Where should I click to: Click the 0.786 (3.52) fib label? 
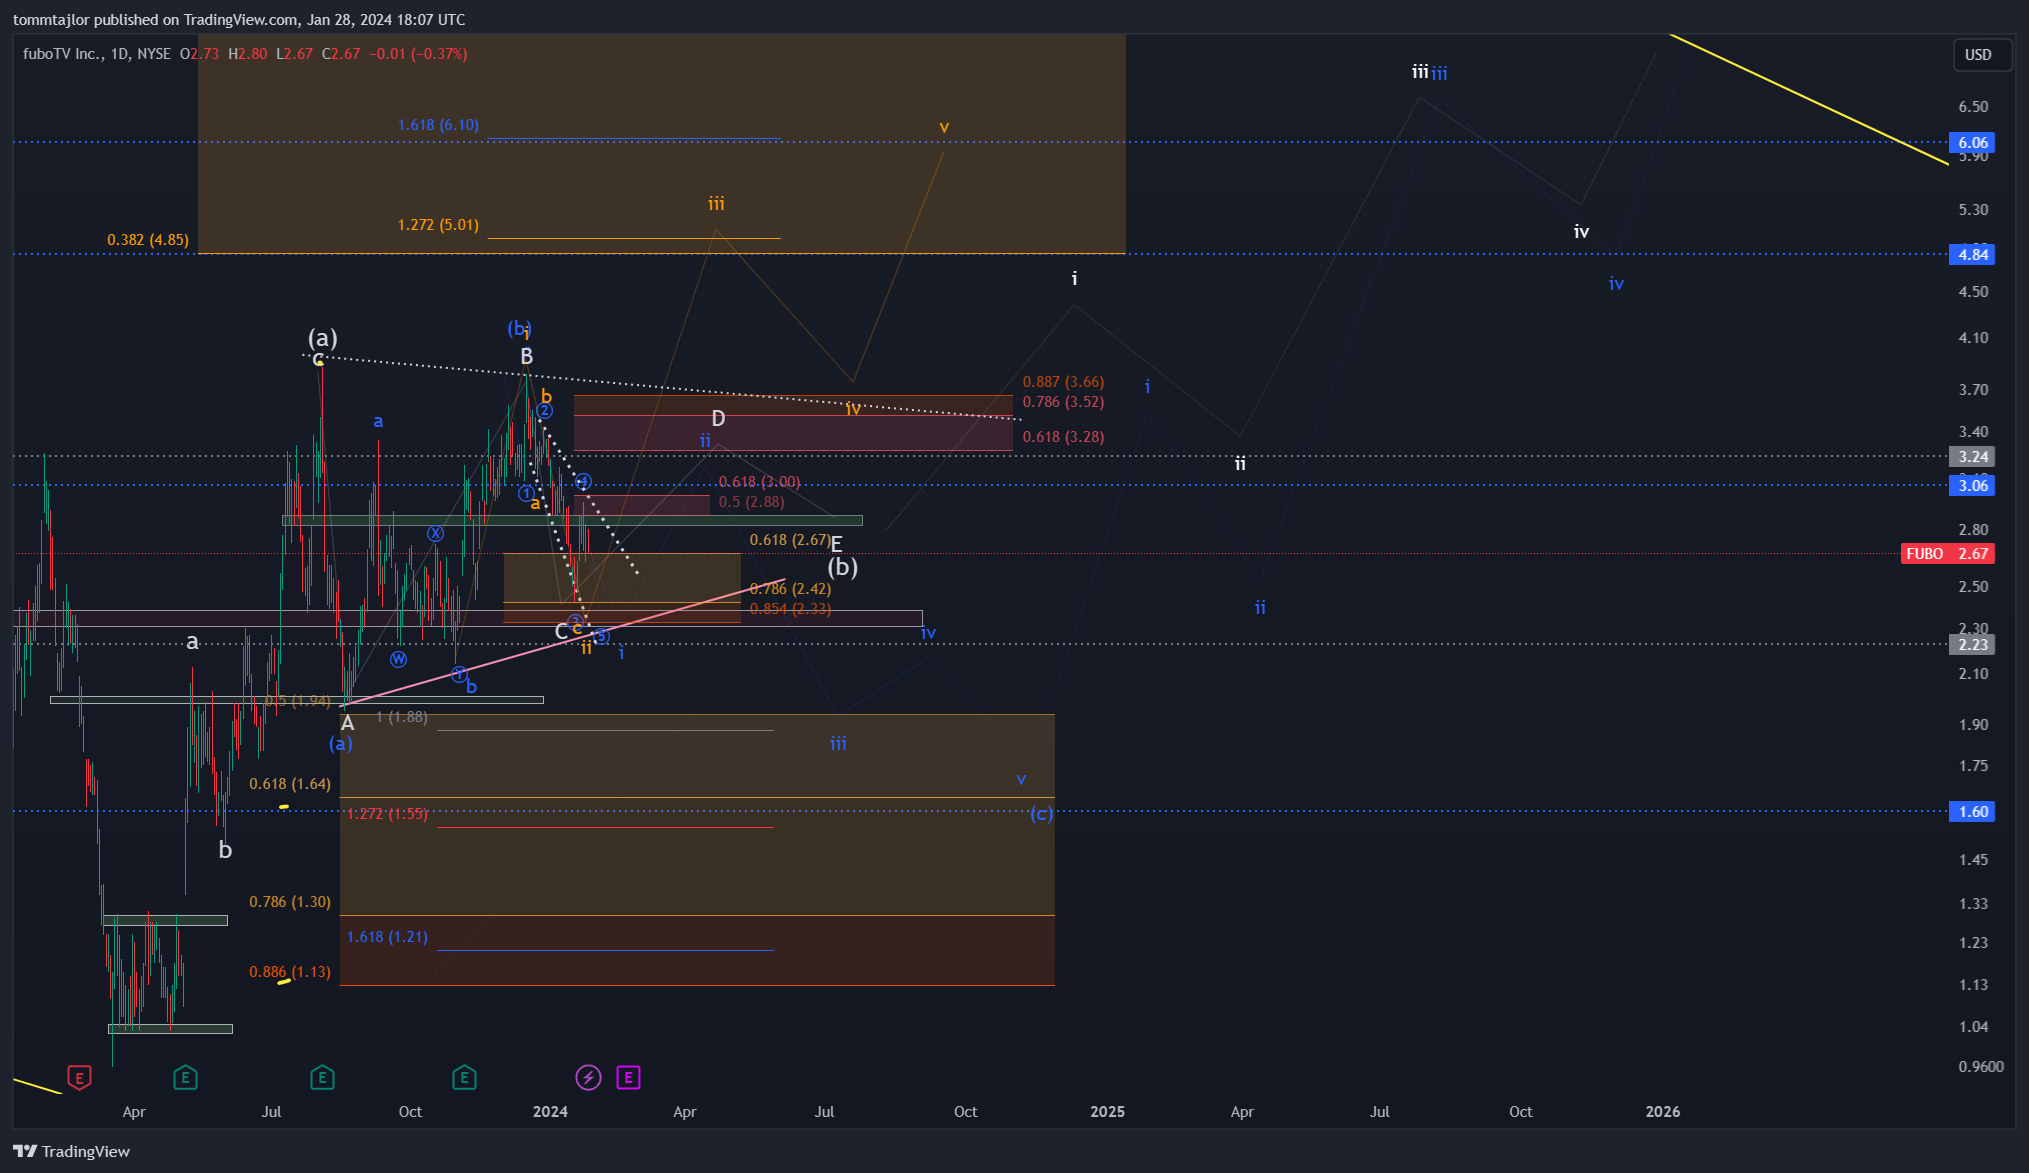tap(1063, 402)
